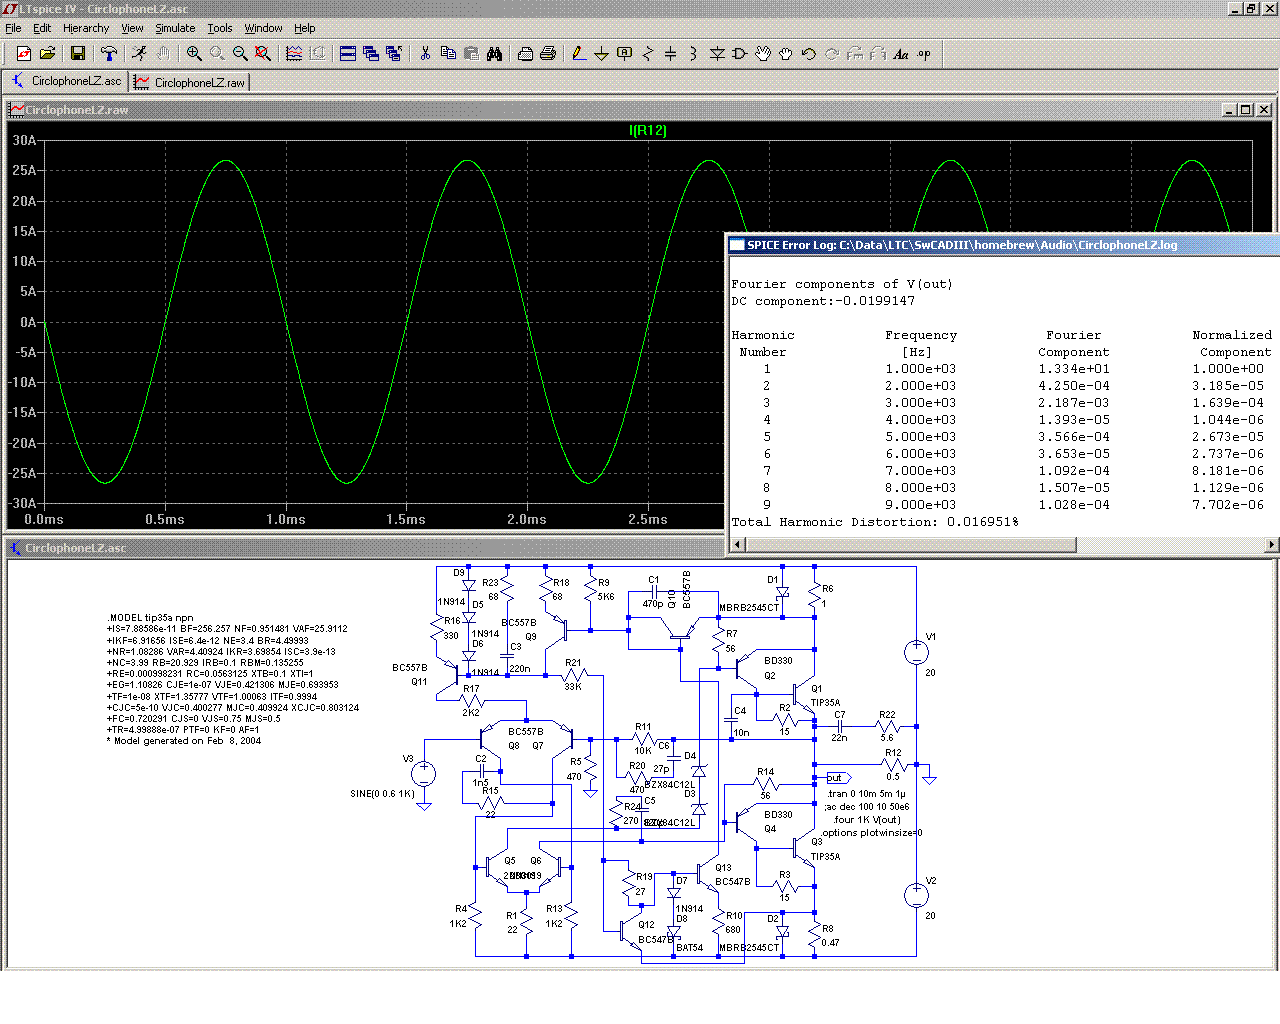Click the '1.334e+01' Fourier component value

pyautogui.click(x=1074, y=369)
